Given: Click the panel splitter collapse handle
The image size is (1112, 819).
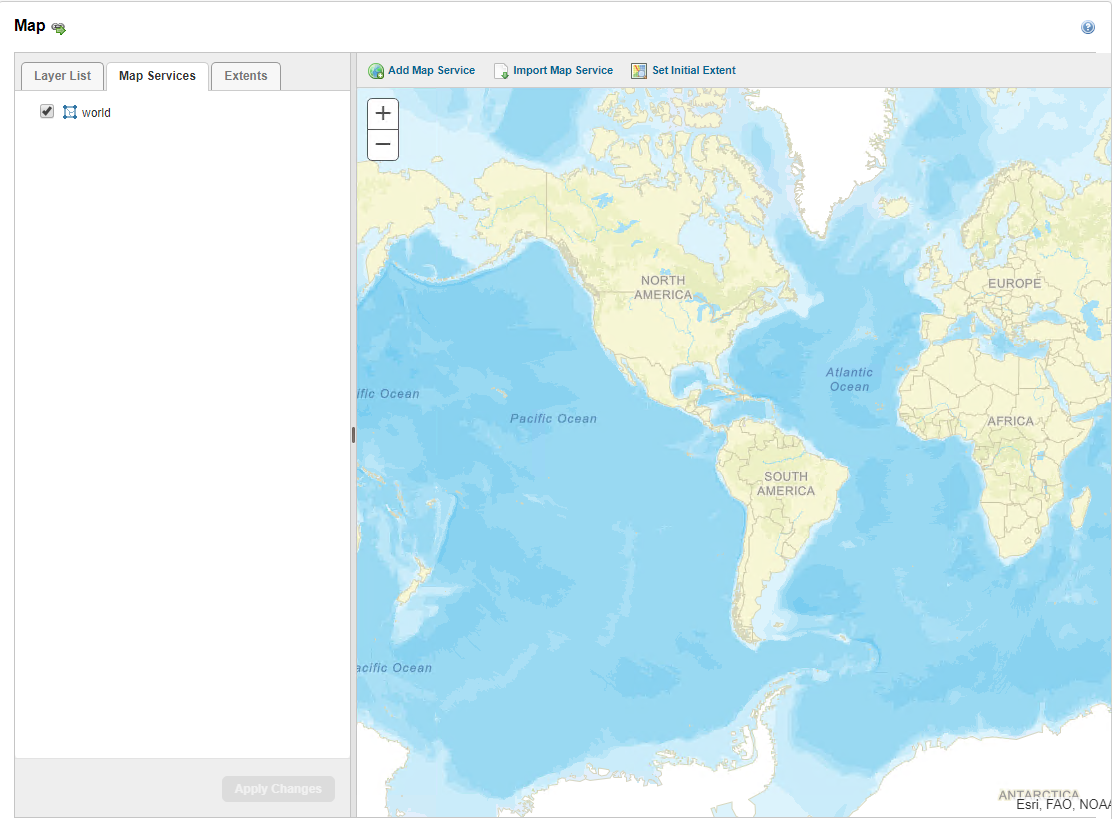Looking at the screenshot, I should point(353,435).
